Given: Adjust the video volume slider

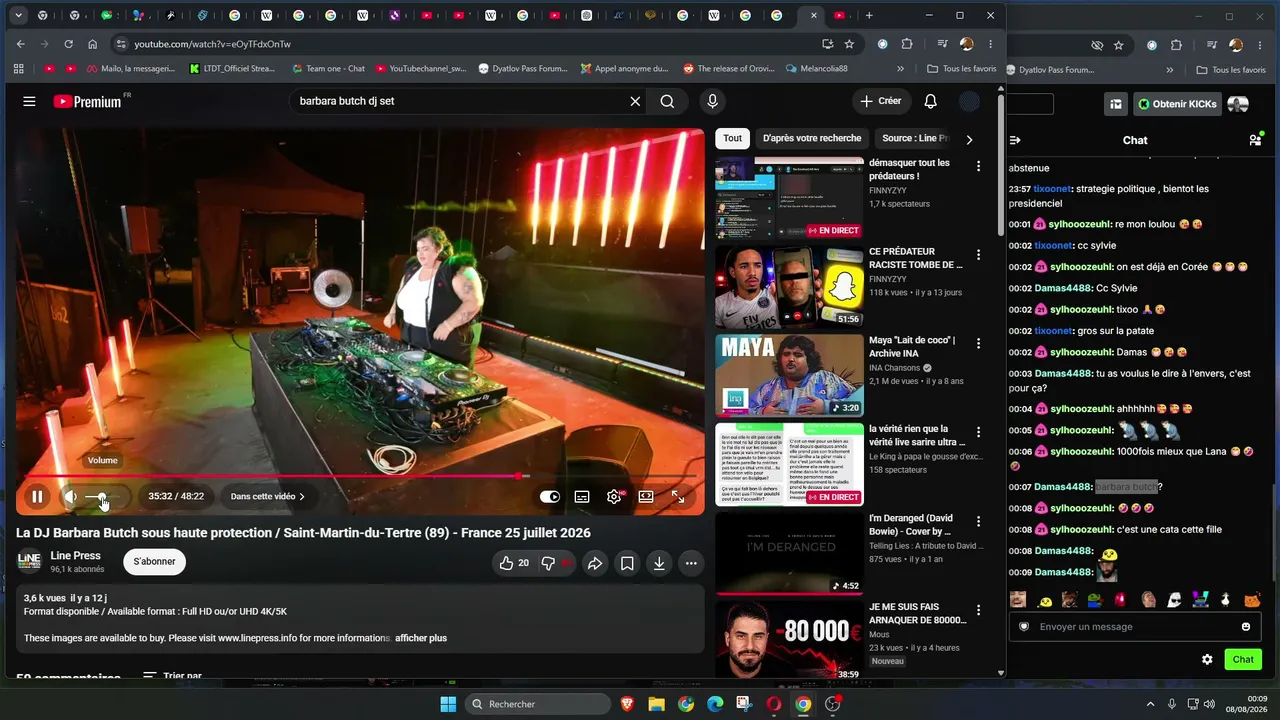Looking at the screenshot, I should click(104, 496).
